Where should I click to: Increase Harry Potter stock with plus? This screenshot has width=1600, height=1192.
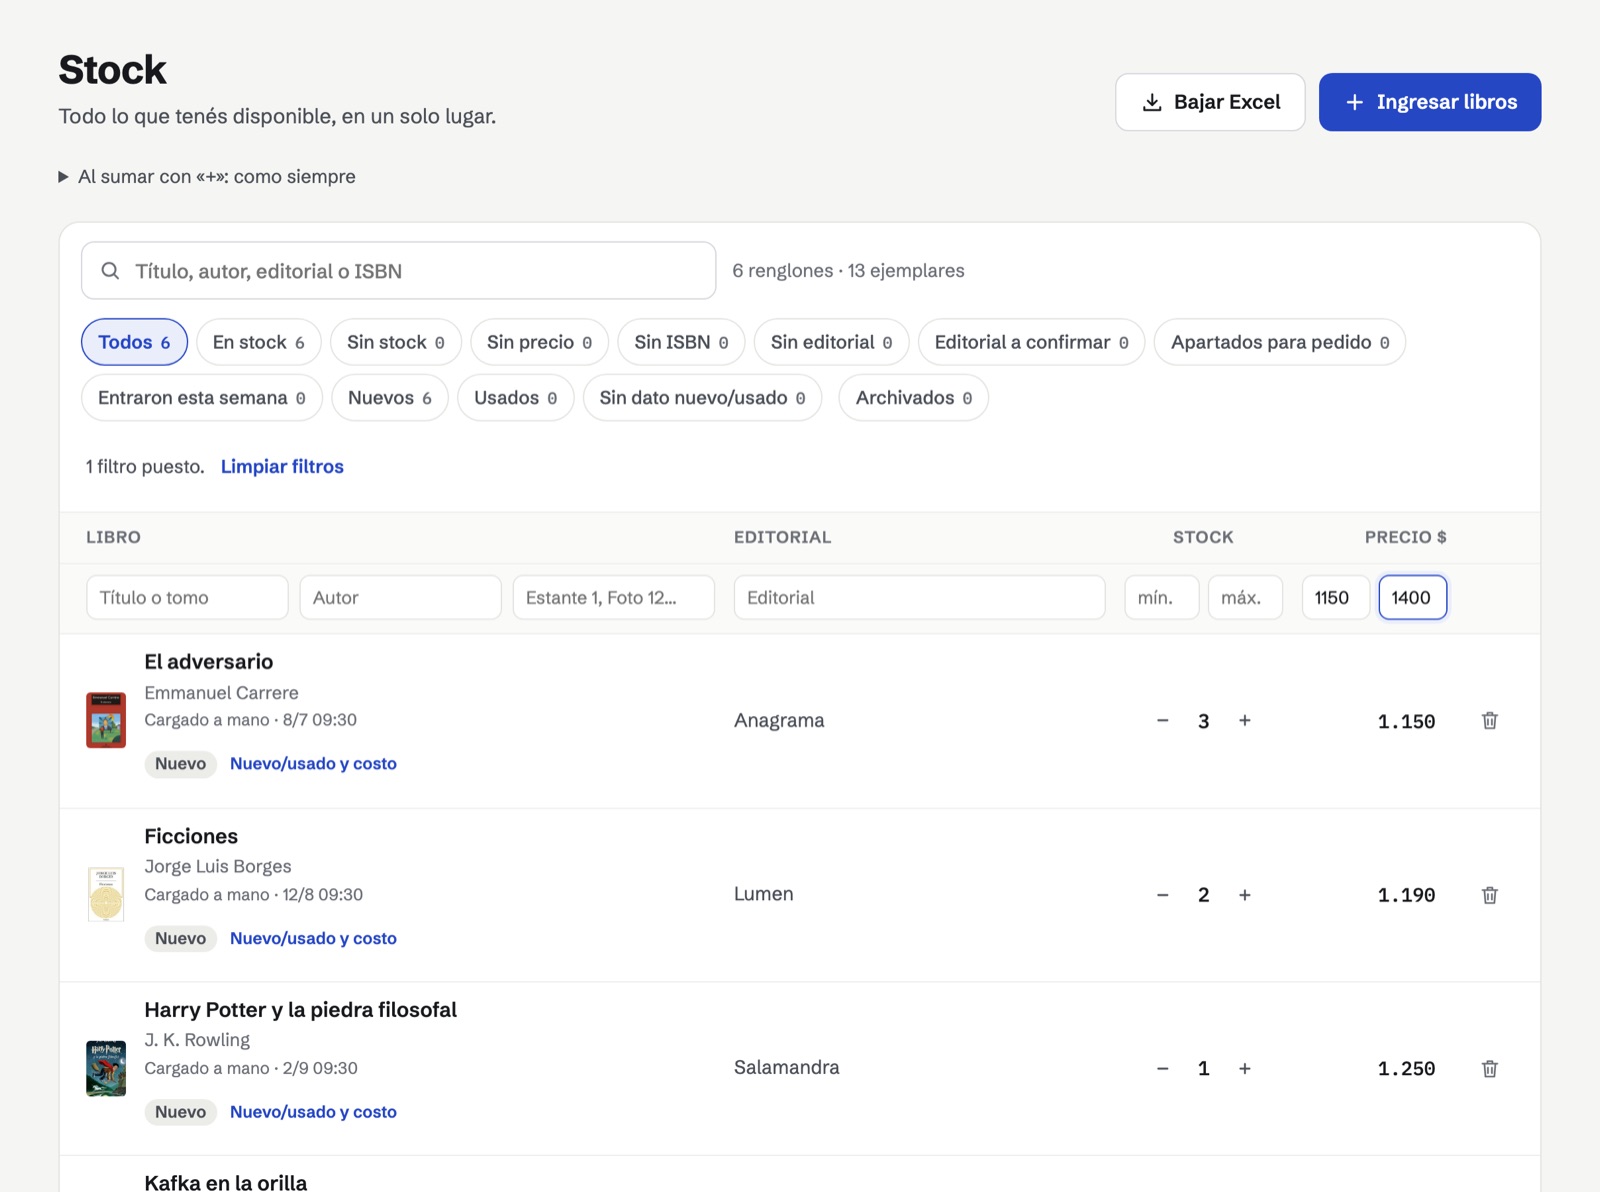pyautogui.click(x=1245, y=1069)
